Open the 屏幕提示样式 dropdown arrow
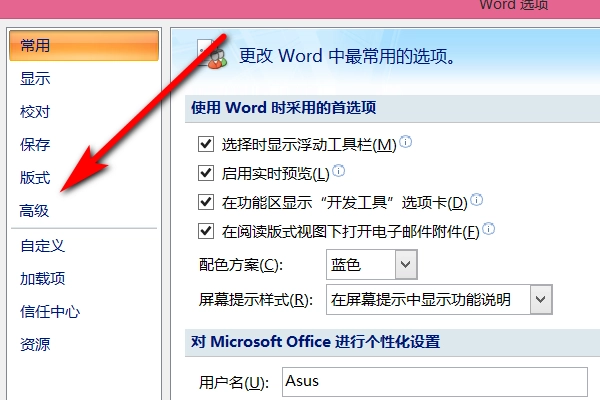 pos(541,299)
